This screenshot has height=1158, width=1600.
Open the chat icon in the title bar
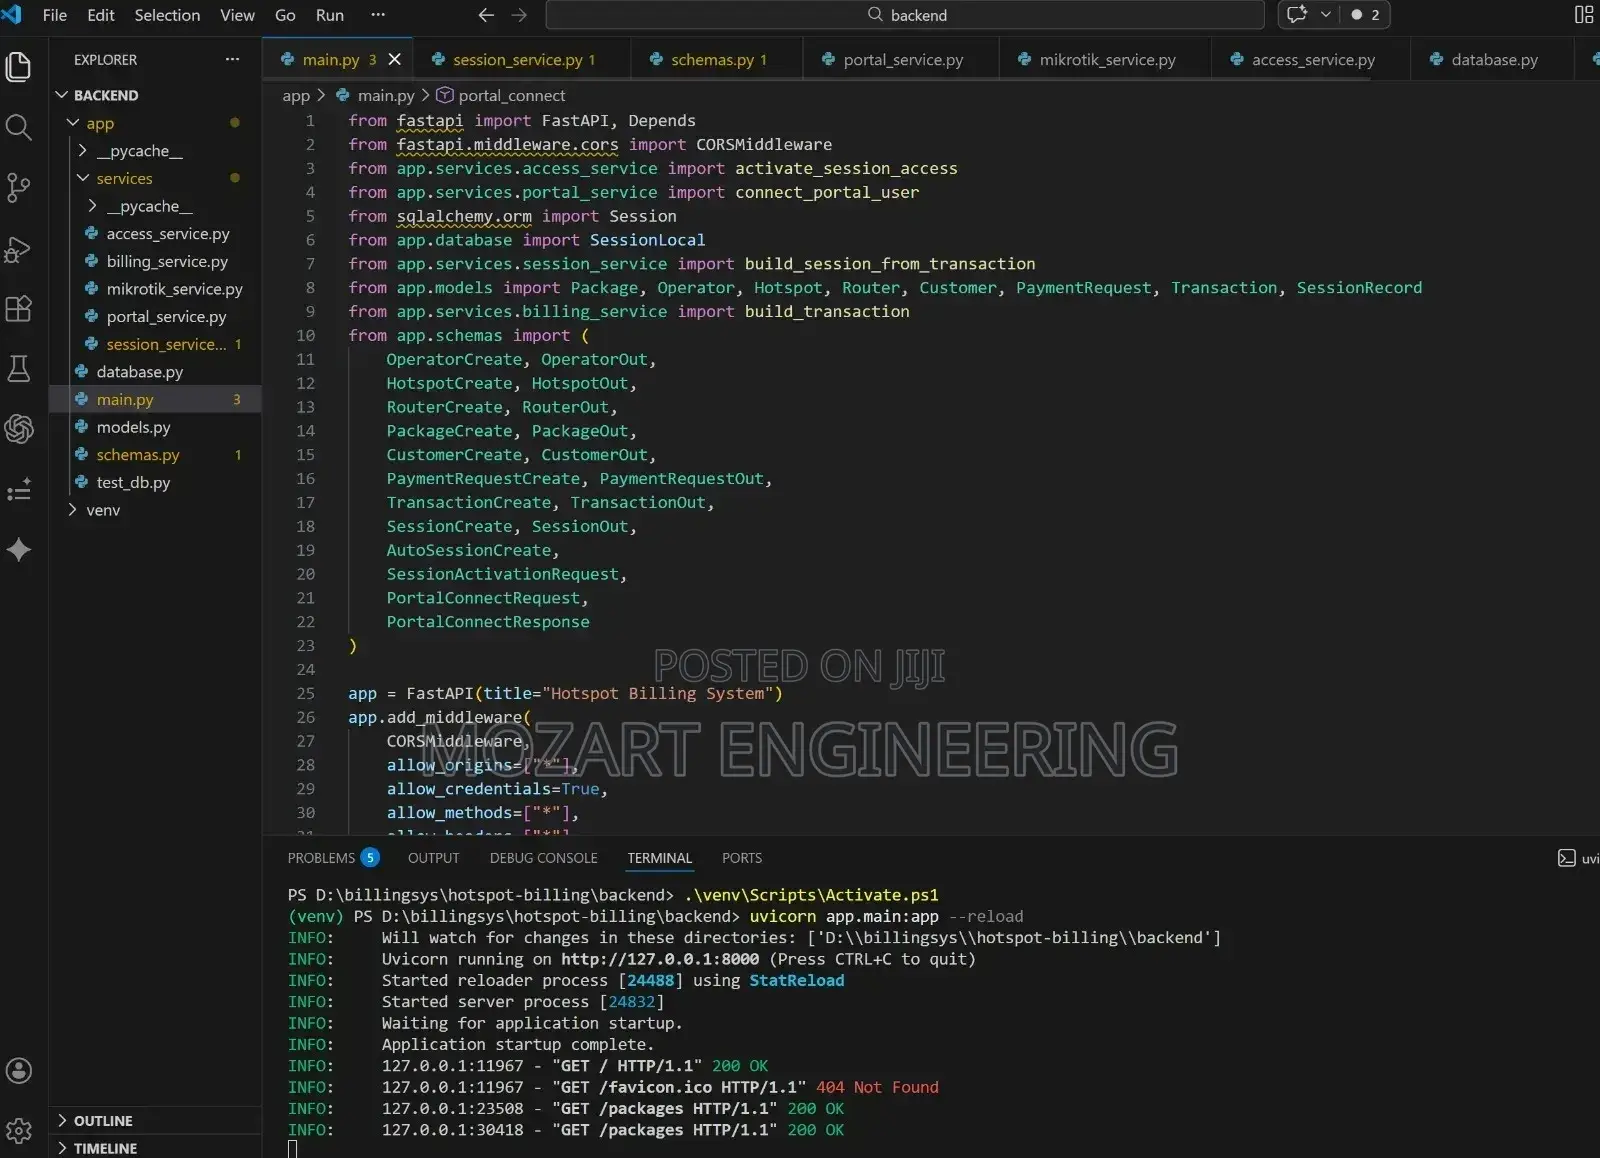point(1297,15)
